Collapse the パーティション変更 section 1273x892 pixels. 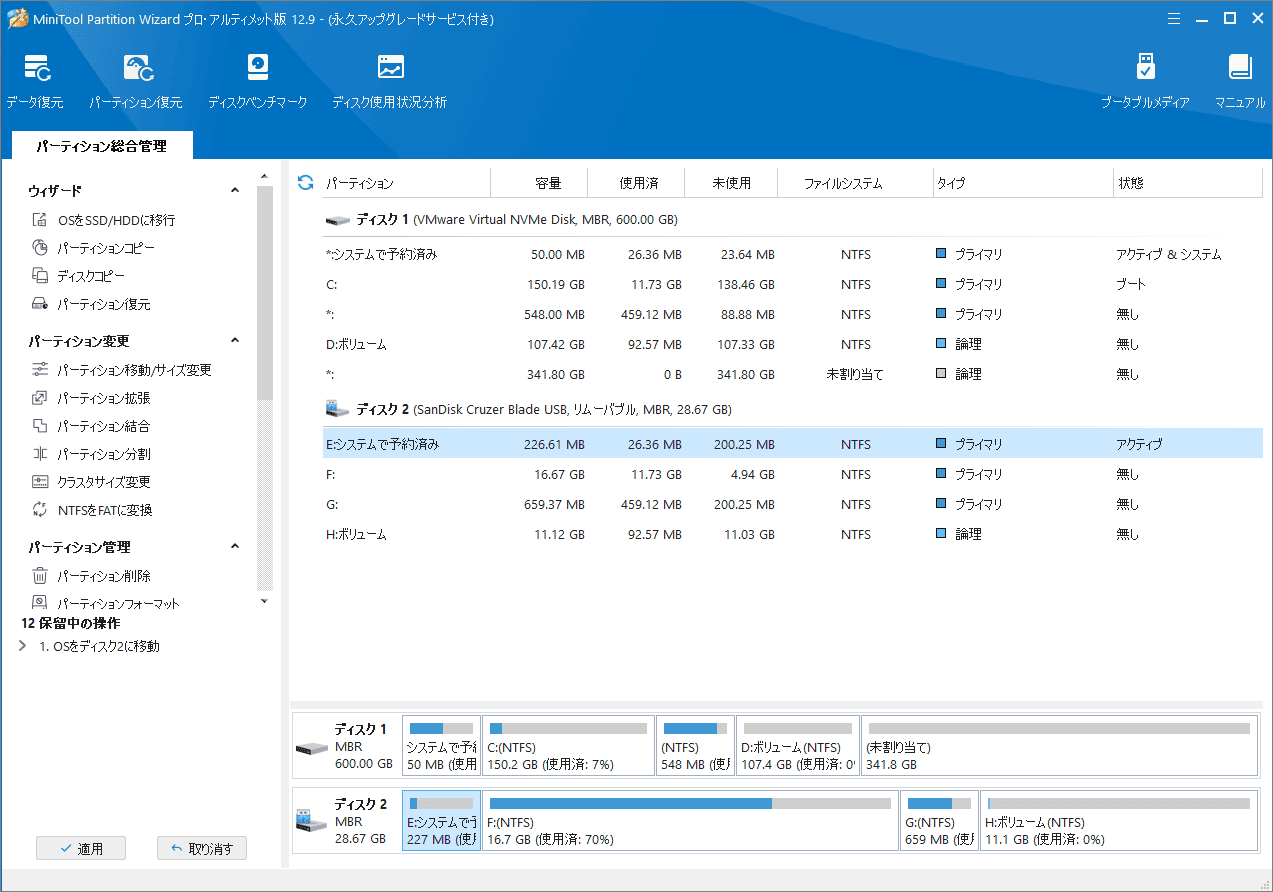coord(235,341)
